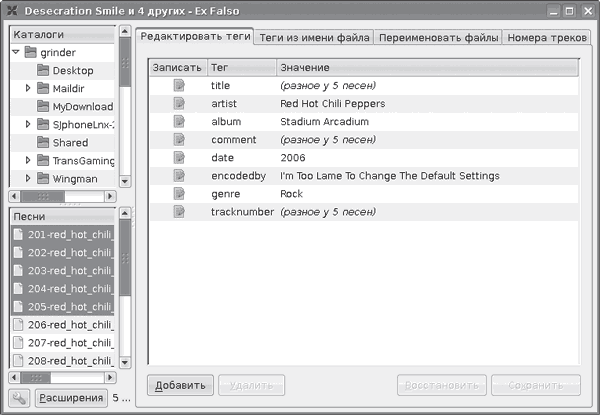Expand the Maildir folder

(28, 89)
